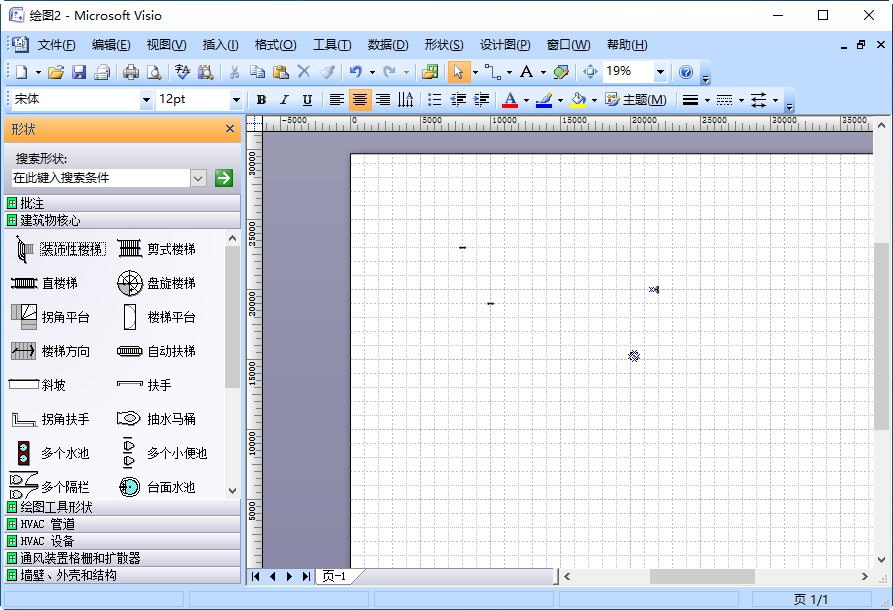Click the New document icon
893x610 pixels.
(x=22, y=72)
